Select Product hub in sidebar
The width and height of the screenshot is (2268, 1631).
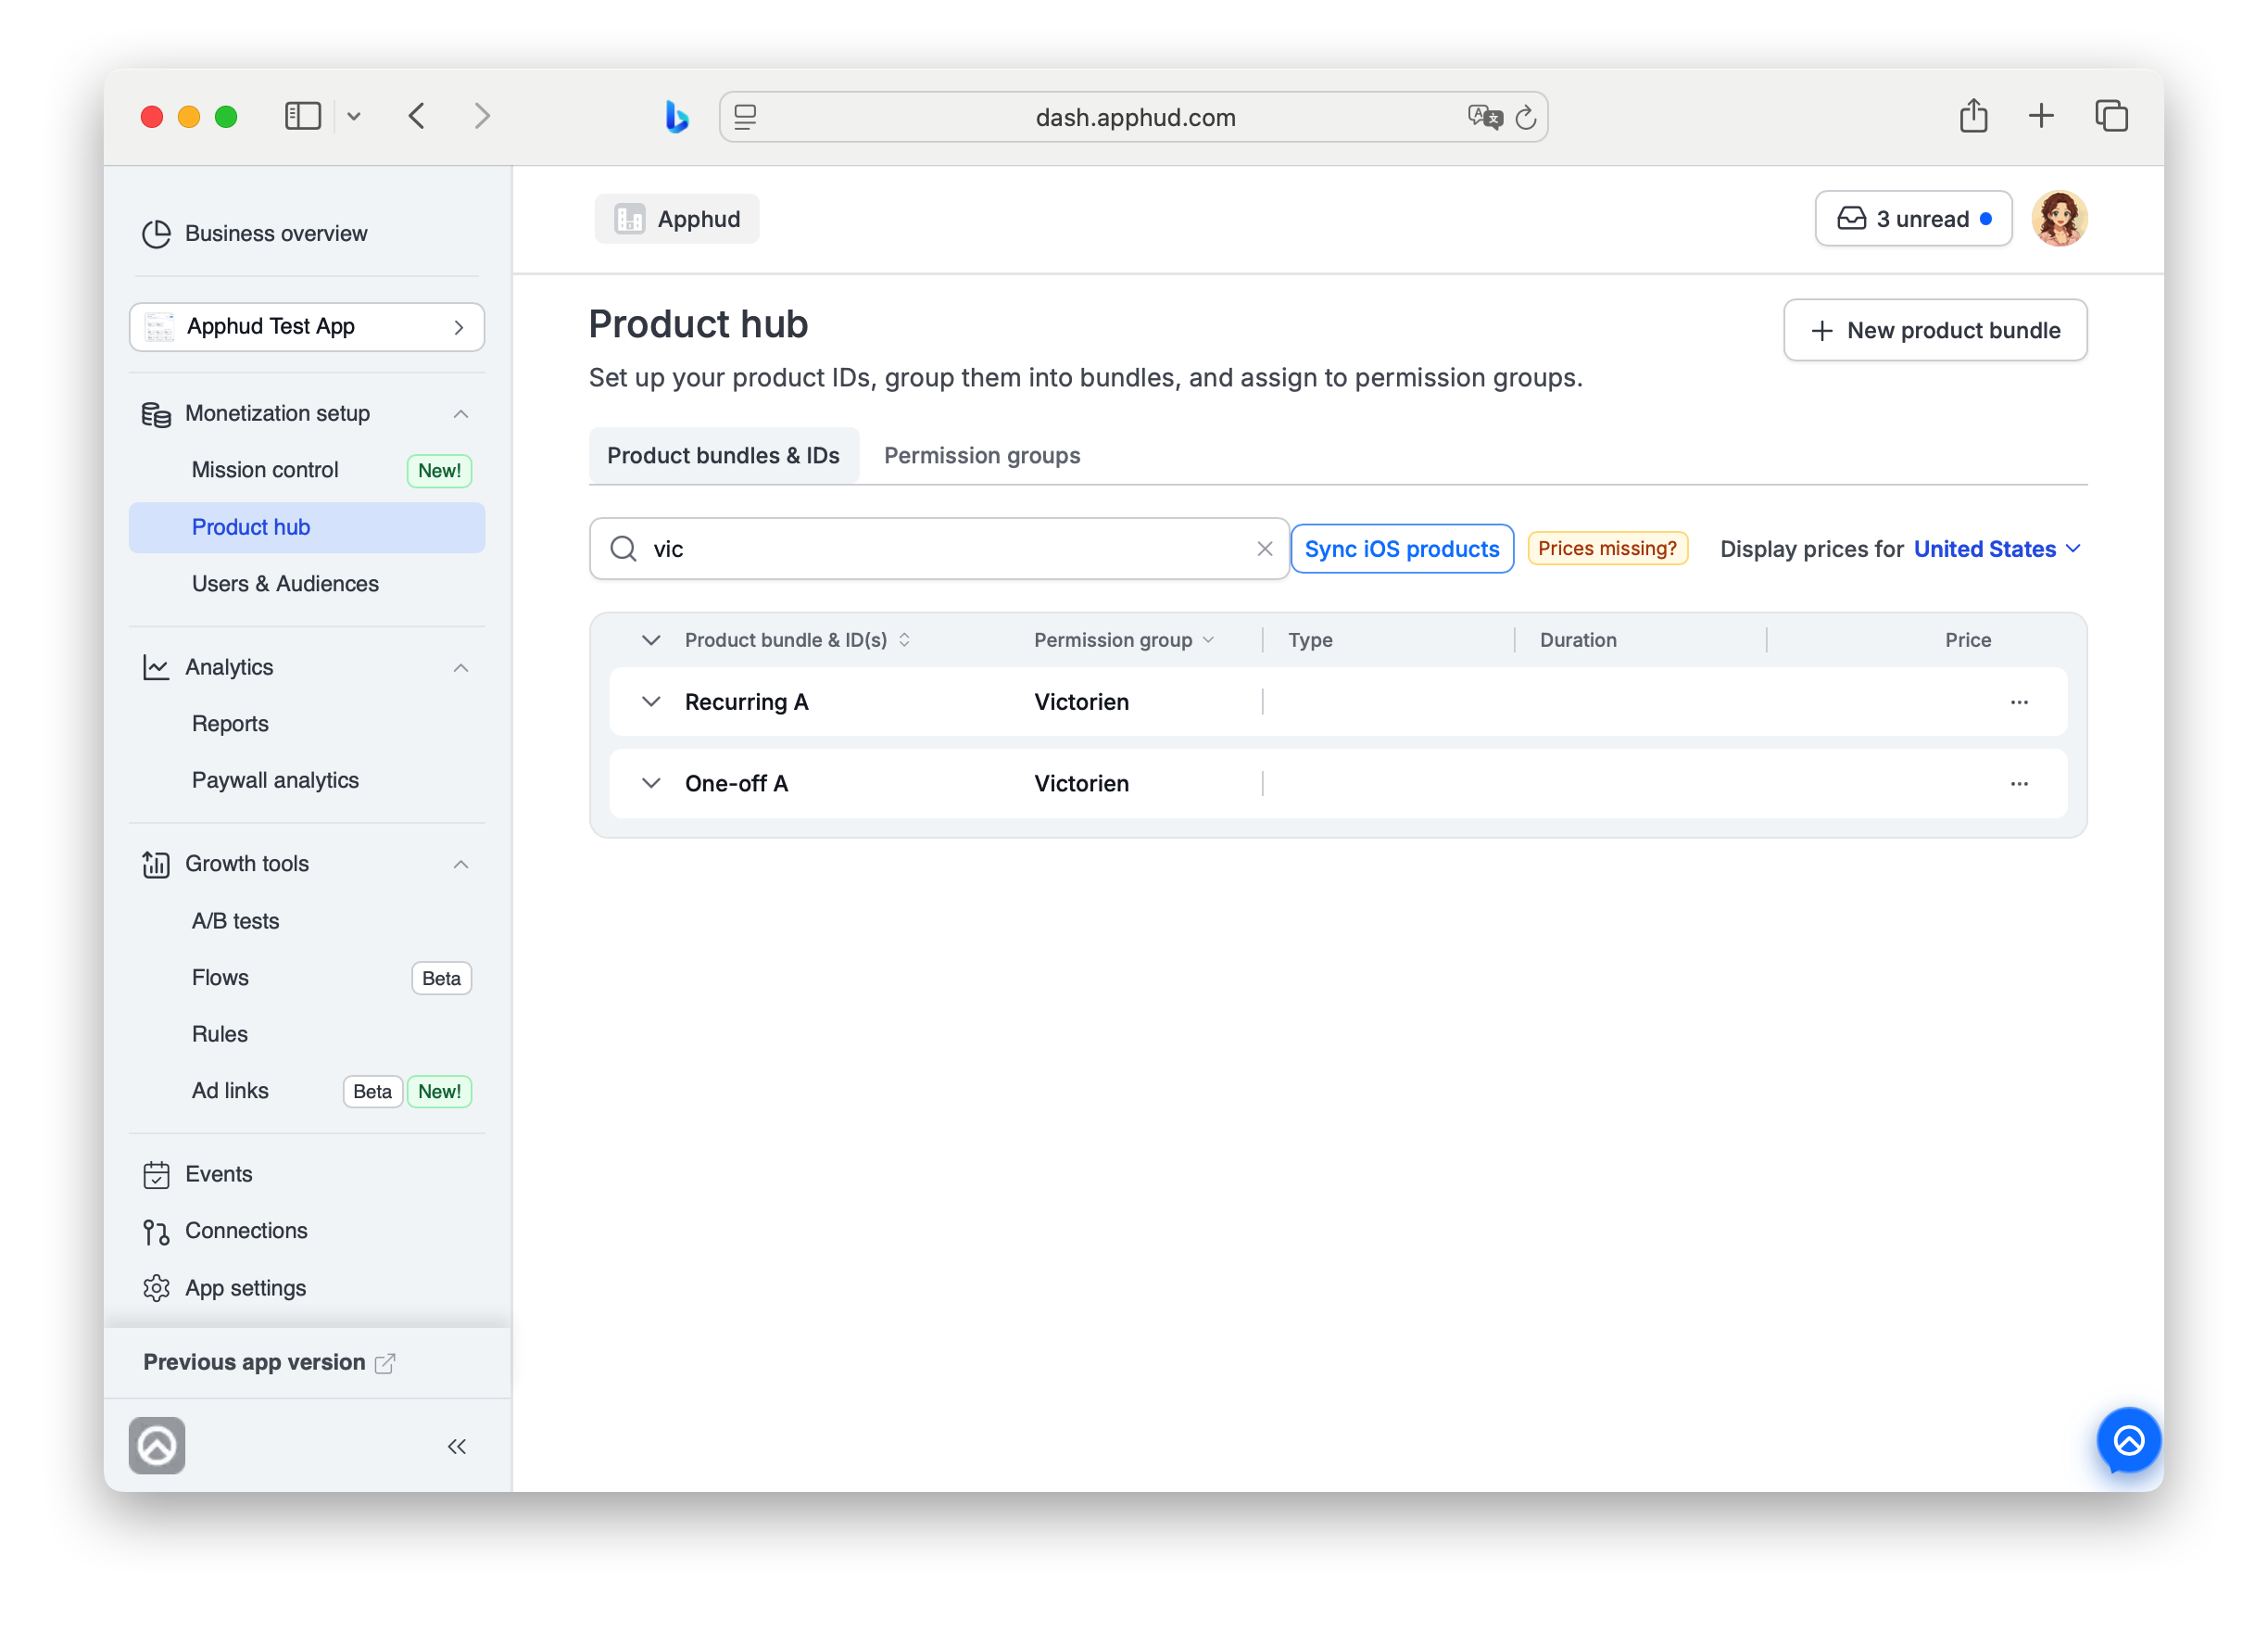pyautogui.click(x=307, y=527)
